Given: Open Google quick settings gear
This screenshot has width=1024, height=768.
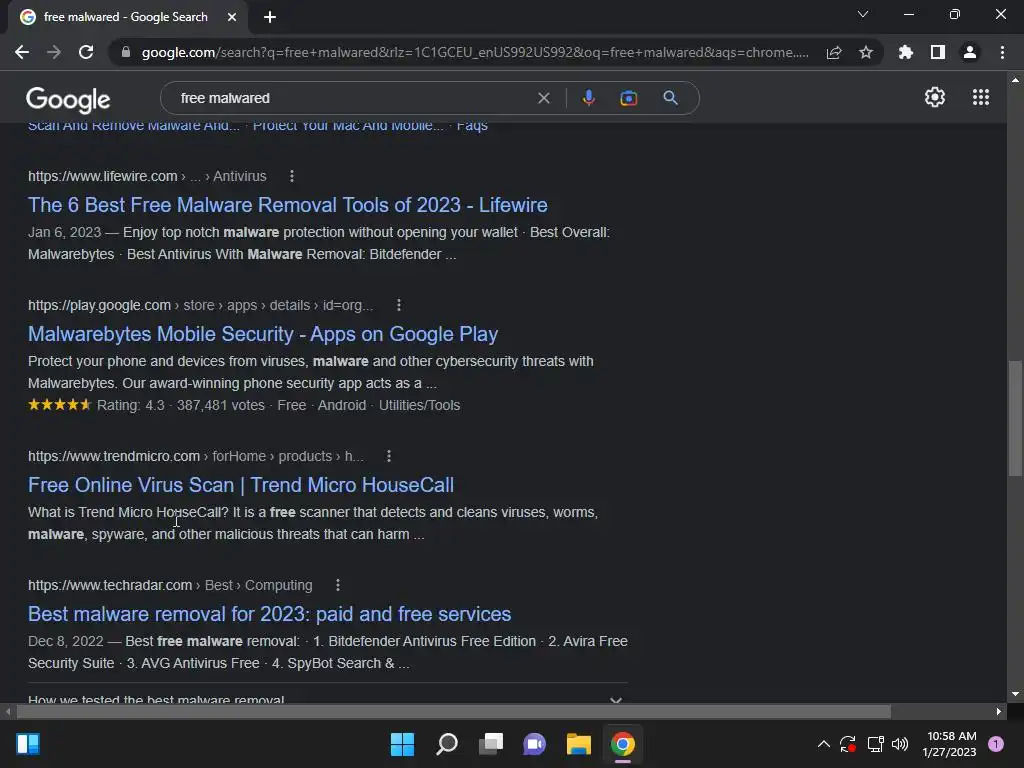Looking at the screenshot, I should tap(935, 97).
